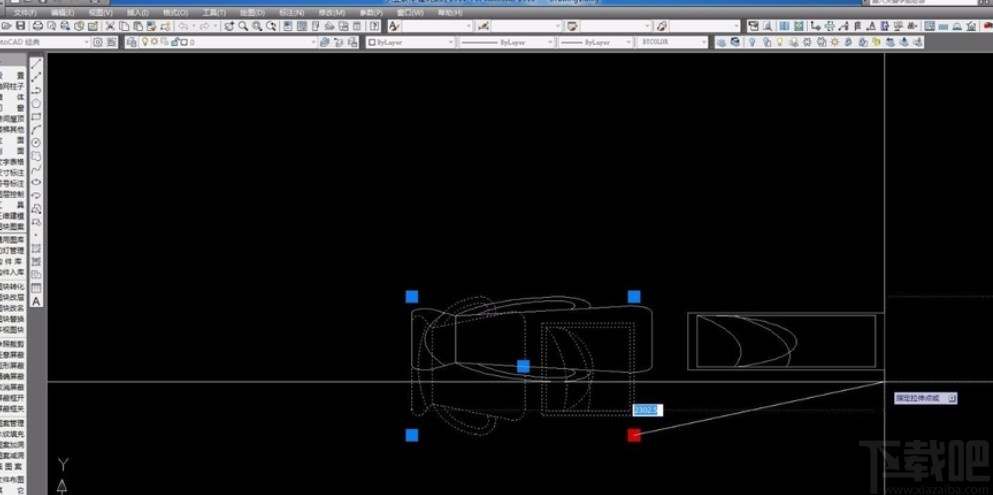
Task: Click the Cut scissors icon
Action: (110, 26)
